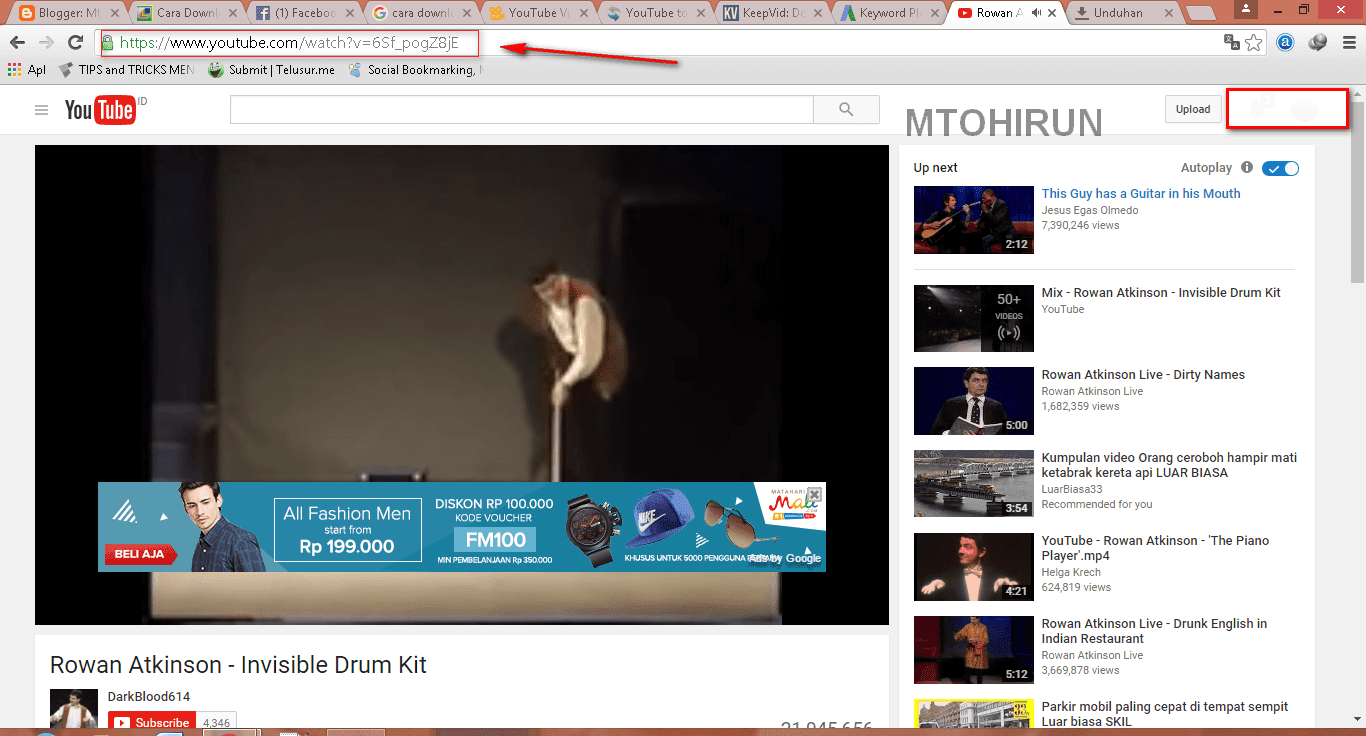
Task: Click 'Jesus Egas Olmedo' channel name
Action: click(x=1090, y=210)
